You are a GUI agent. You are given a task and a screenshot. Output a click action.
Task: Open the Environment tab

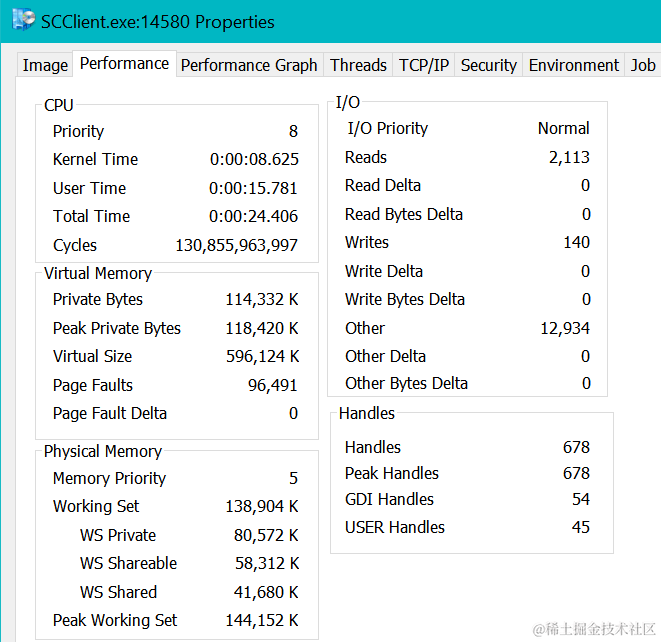pos(574,65)
